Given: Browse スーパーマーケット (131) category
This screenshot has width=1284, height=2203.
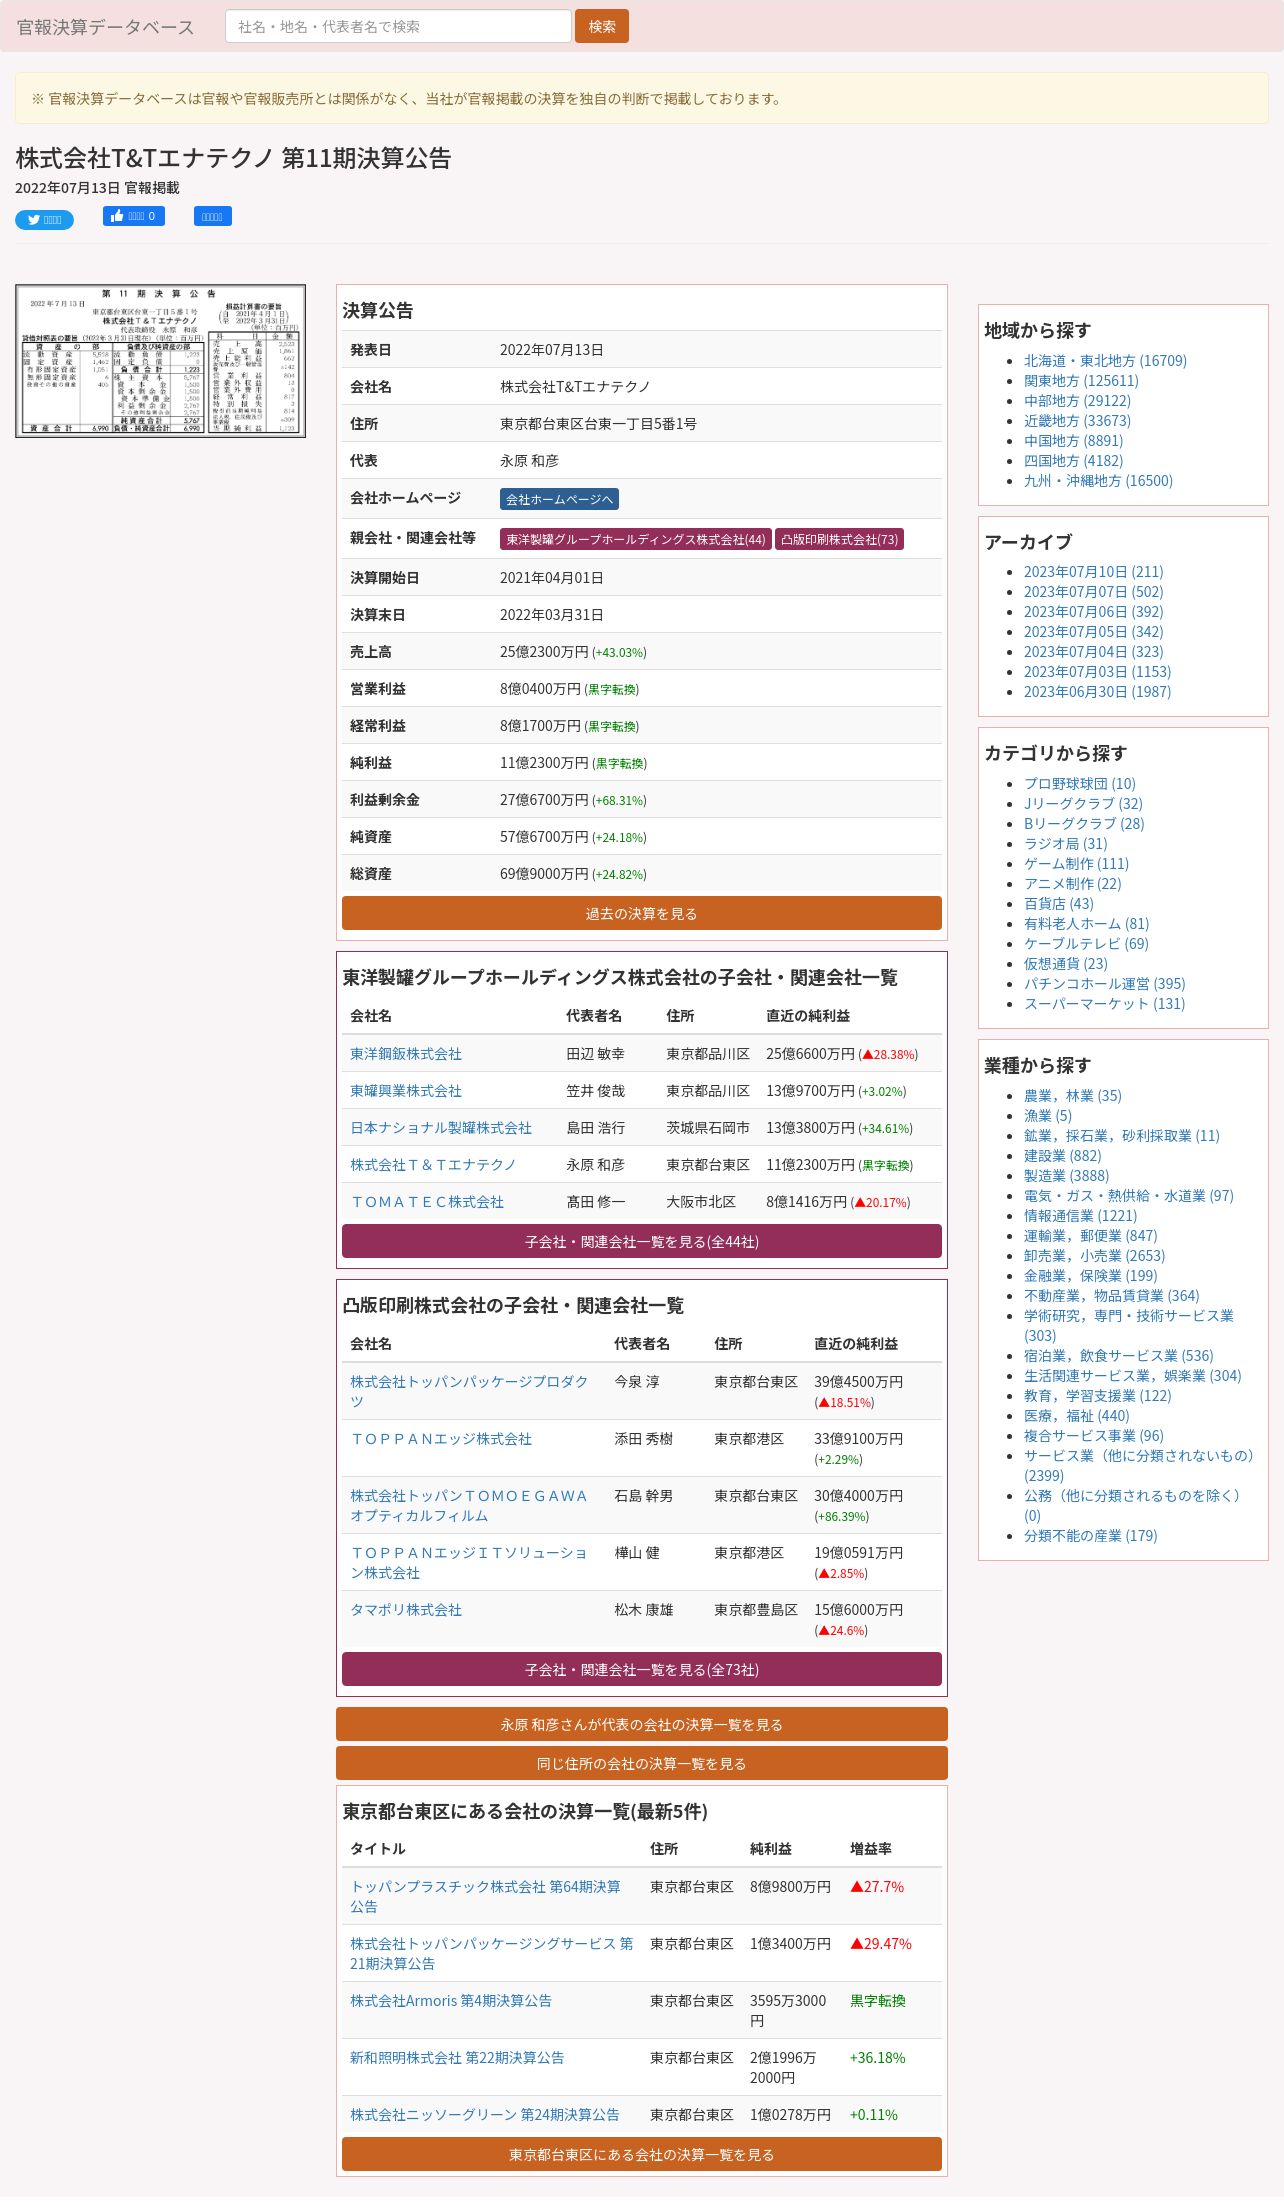Looking at the screenshot, I should coord(1104,1004).
